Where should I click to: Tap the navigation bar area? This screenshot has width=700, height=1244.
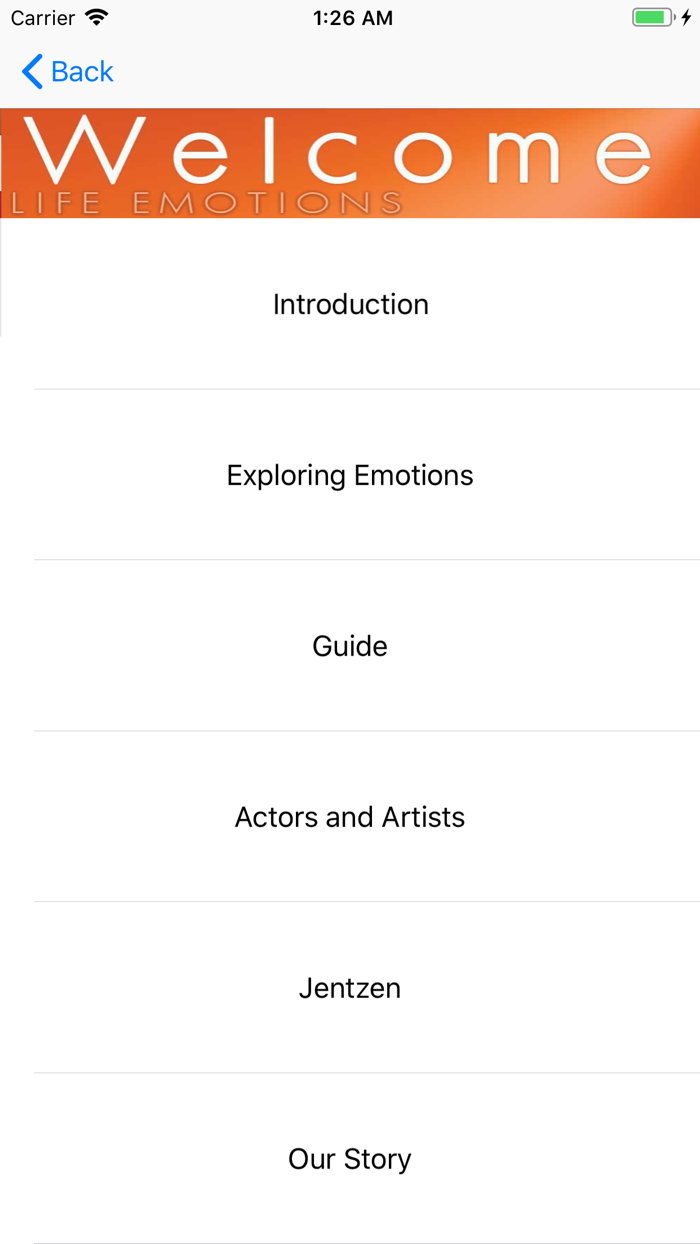click(350, 71)
